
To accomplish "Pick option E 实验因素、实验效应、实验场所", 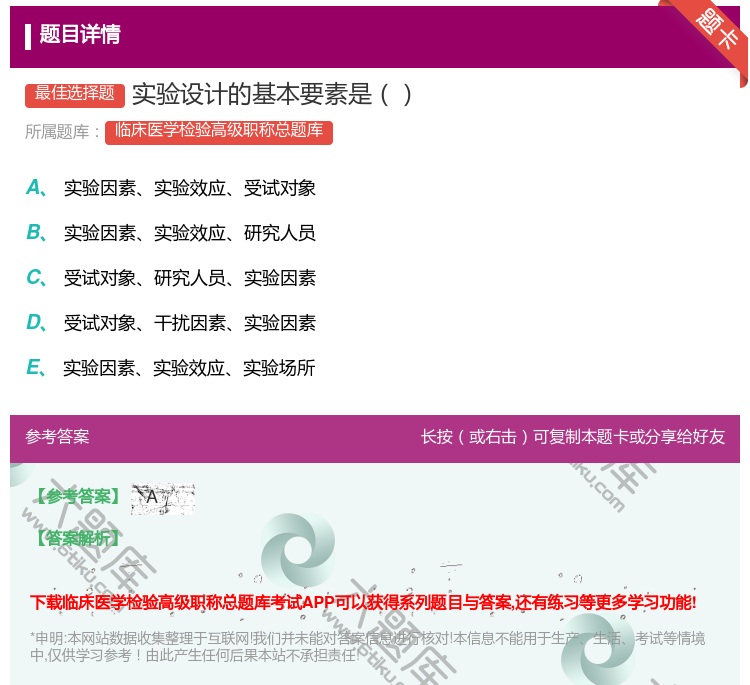I will (x=170, y=368).
